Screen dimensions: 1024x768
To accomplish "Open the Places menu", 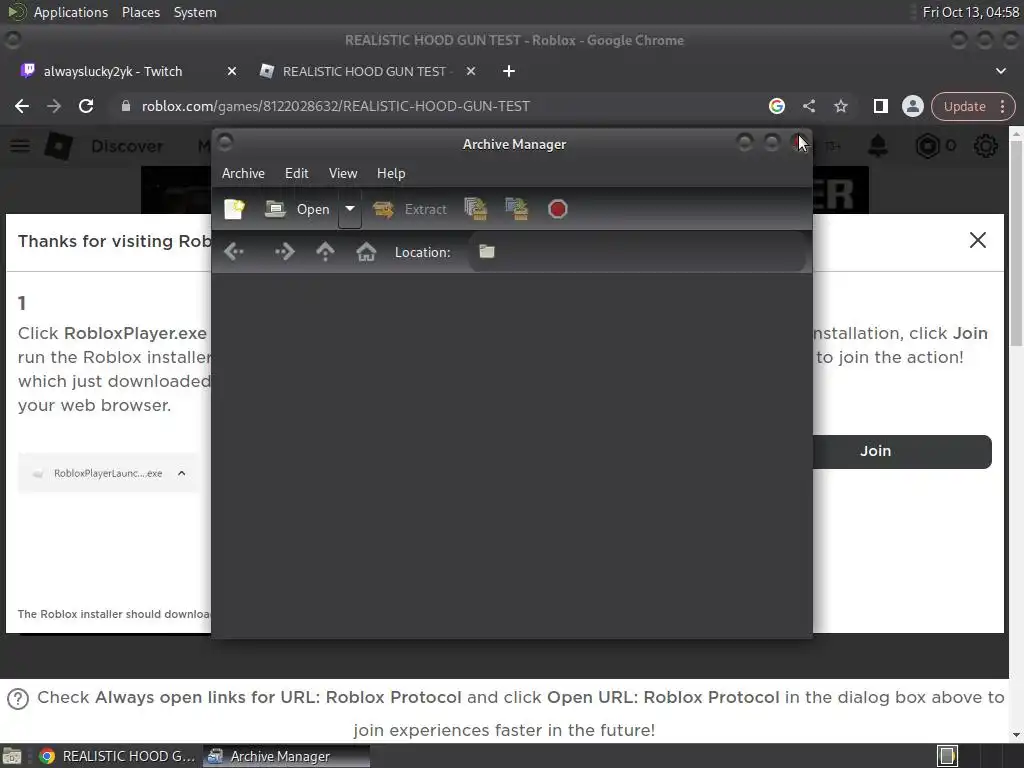I will 140,12.
